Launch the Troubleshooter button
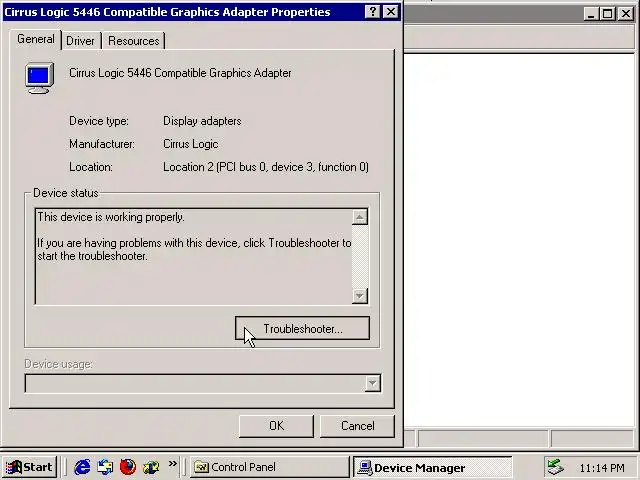The width and height of the screenshot is (640, 480). pyautogui.click(x=302, y=329)
